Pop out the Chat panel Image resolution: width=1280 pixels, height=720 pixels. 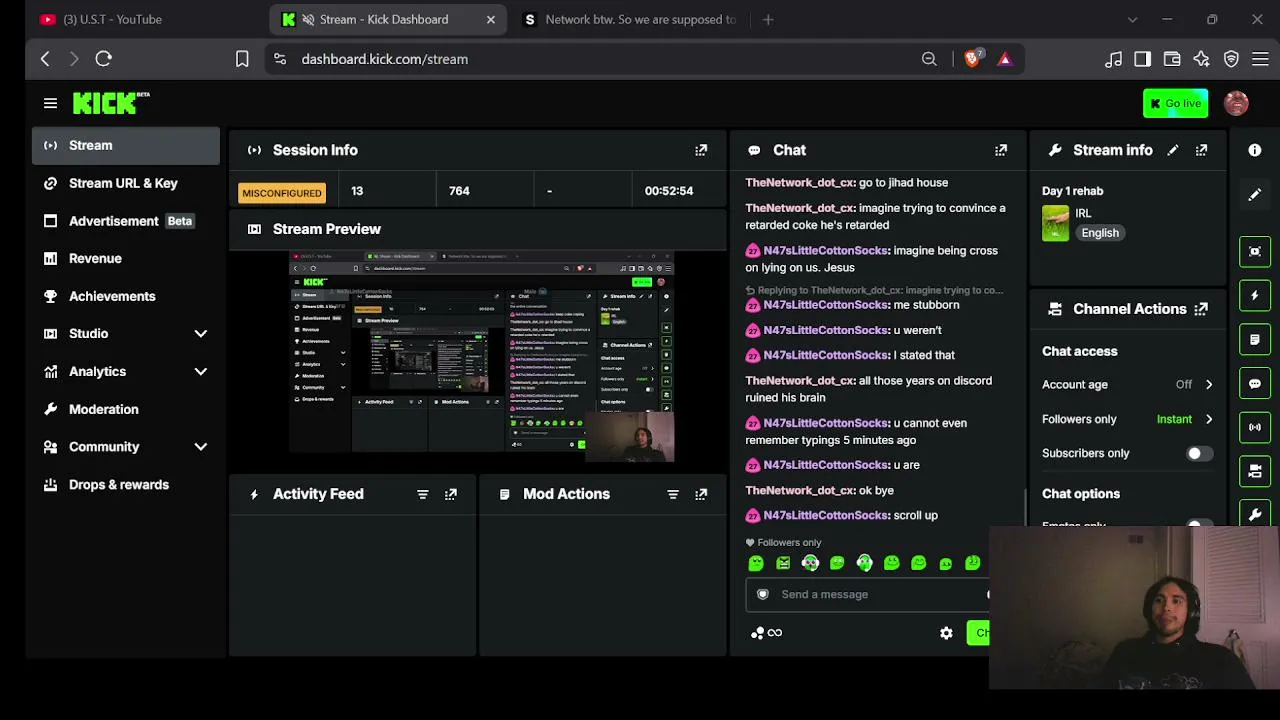pos(1001,150)
